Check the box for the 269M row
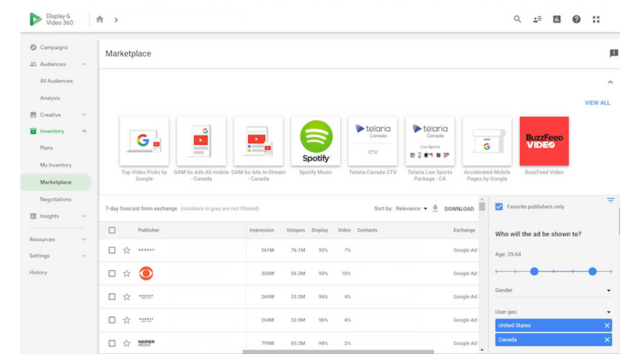 coord(112,297)
